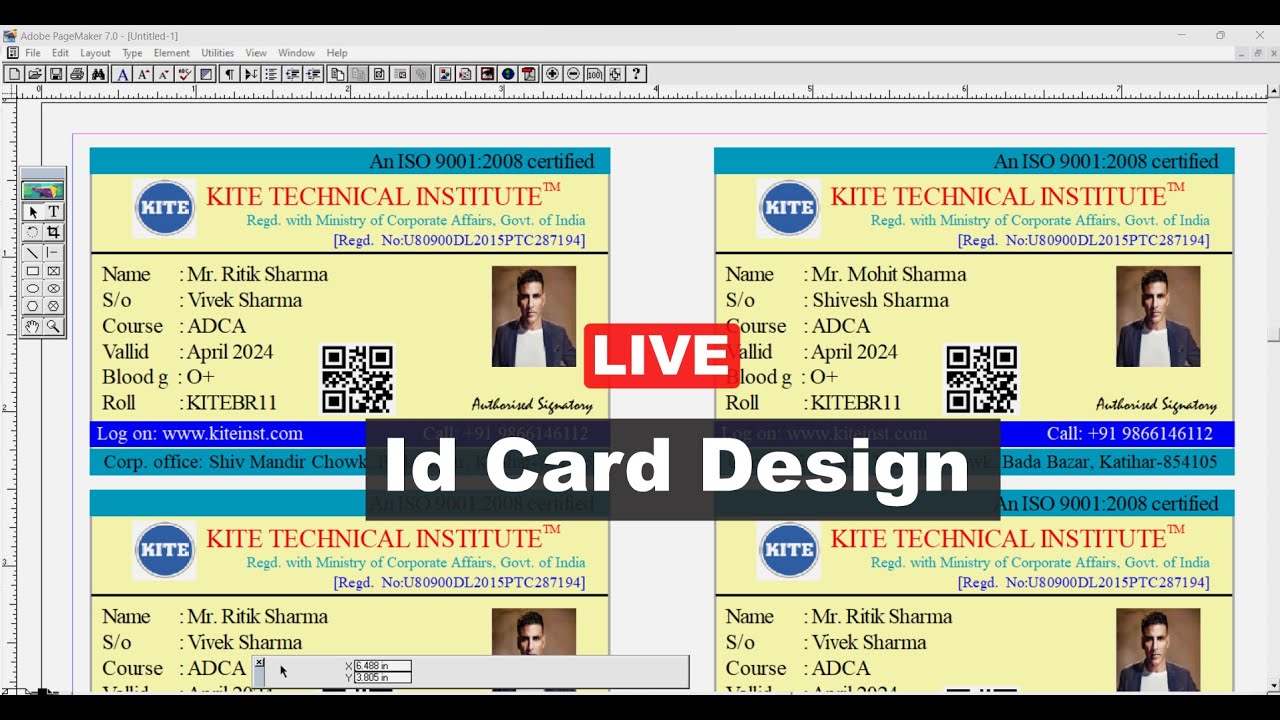Click the New document toolbar icon

(x=14, y=74)
